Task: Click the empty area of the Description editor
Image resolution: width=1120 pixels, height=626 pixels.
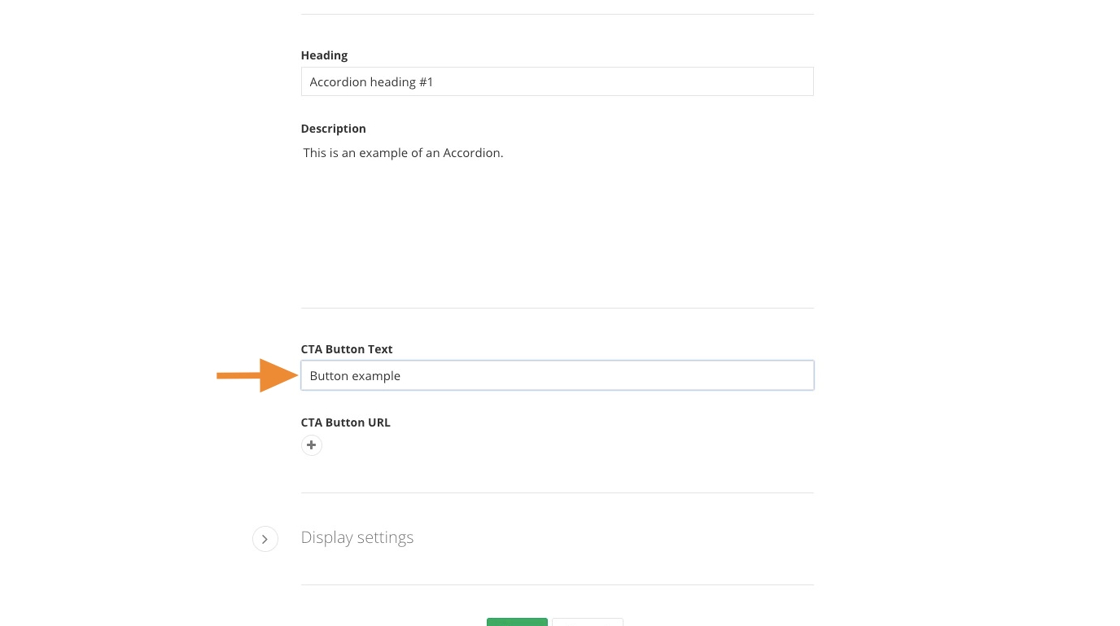Action: (x=556, y=230)
